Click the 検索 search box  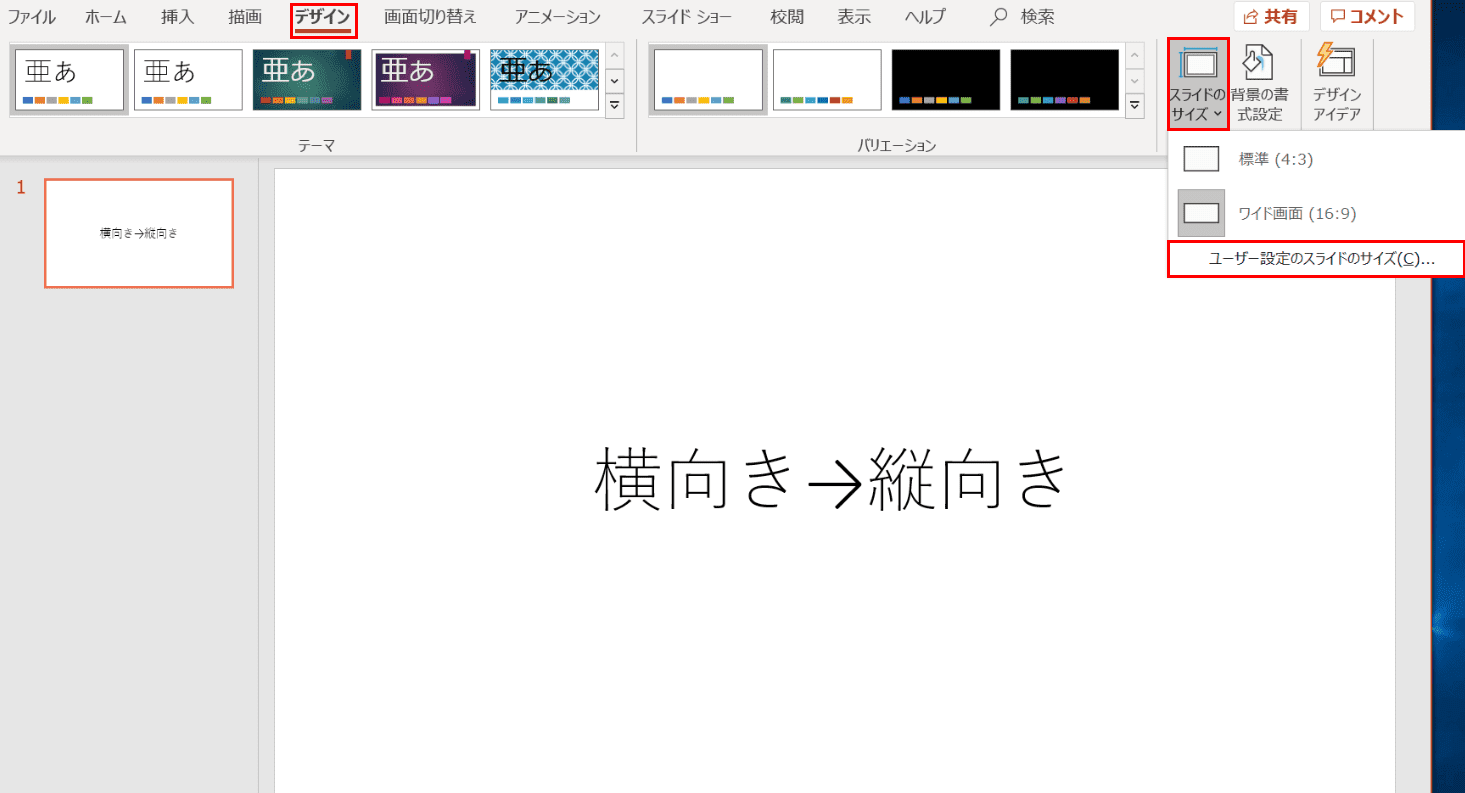click(1022, 17)
